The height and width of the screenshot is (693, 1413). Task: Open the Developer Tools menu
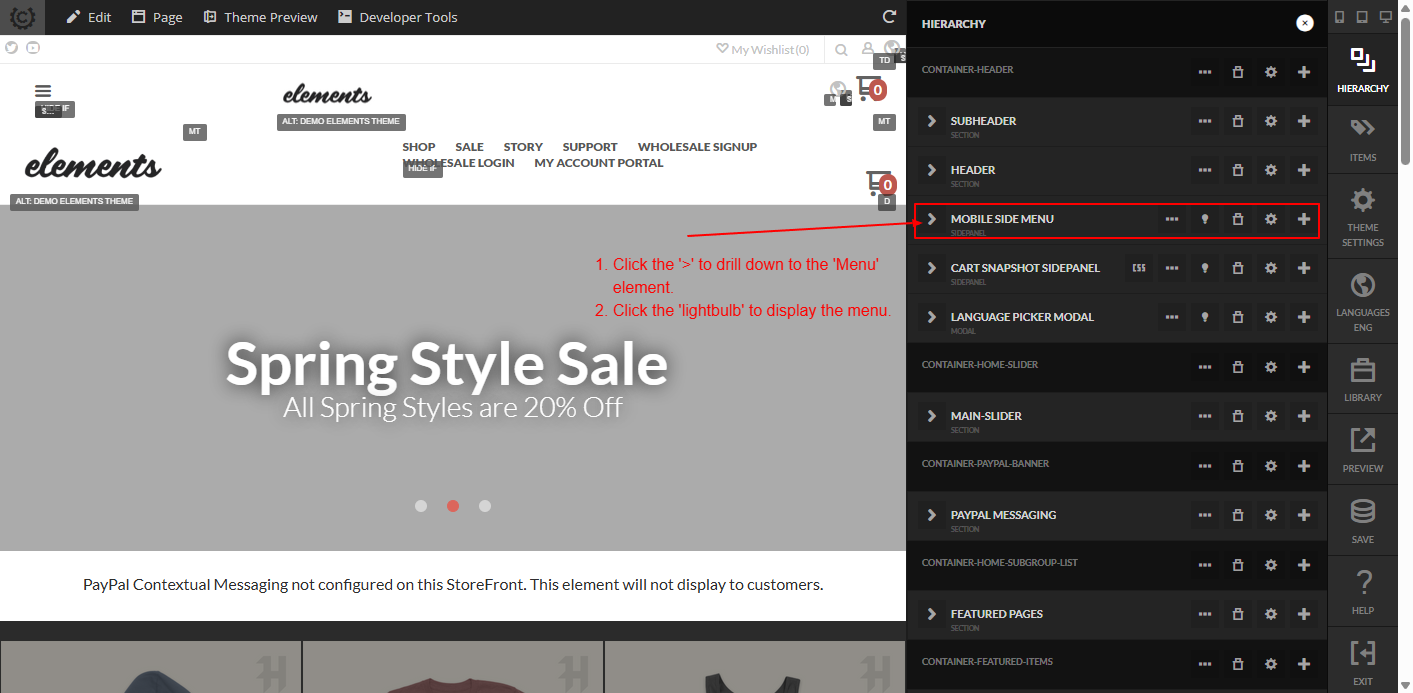click(398, 17)
